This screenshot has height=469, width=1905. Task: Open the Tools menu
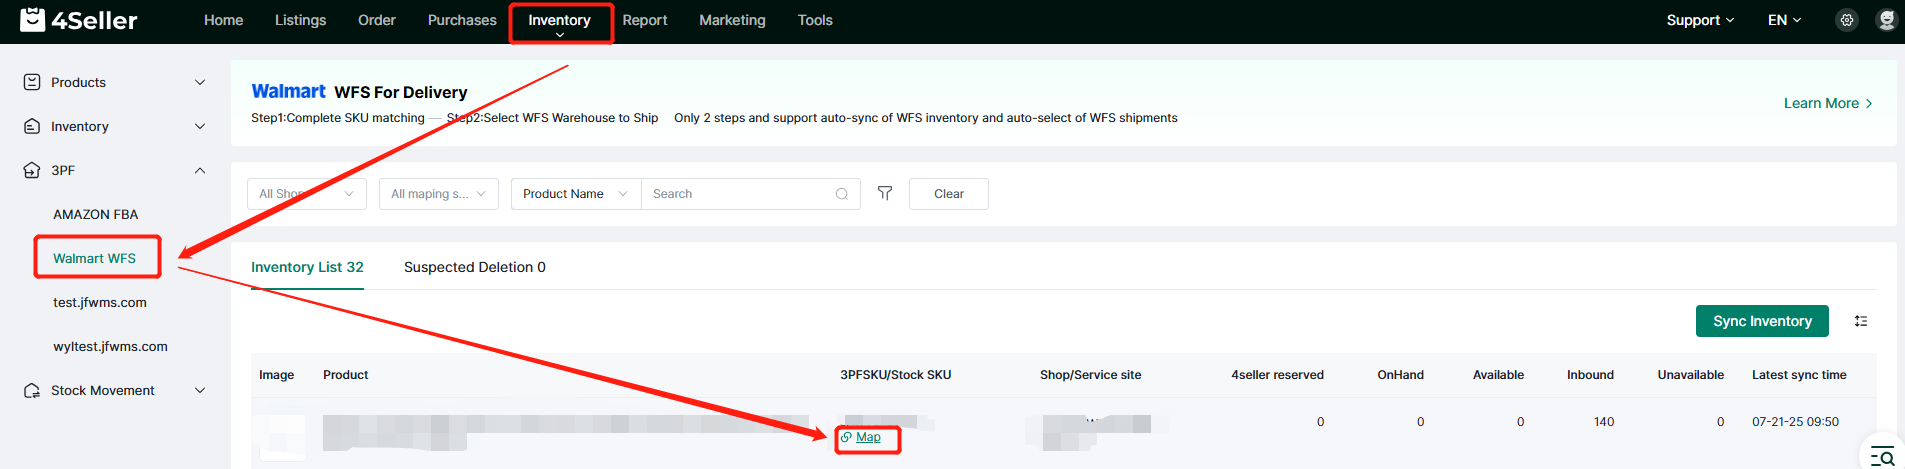click(x=815, y=20)
